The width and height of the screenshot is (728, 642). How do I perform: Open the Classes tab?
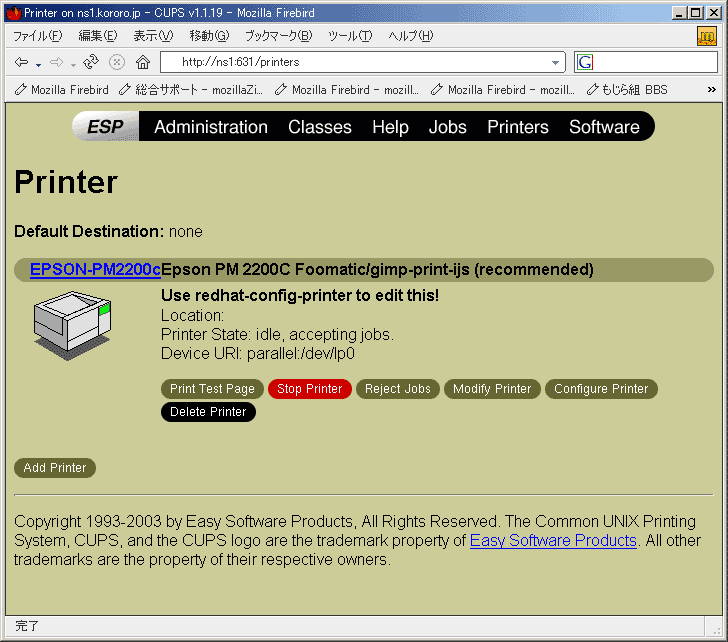click(320, 127)
